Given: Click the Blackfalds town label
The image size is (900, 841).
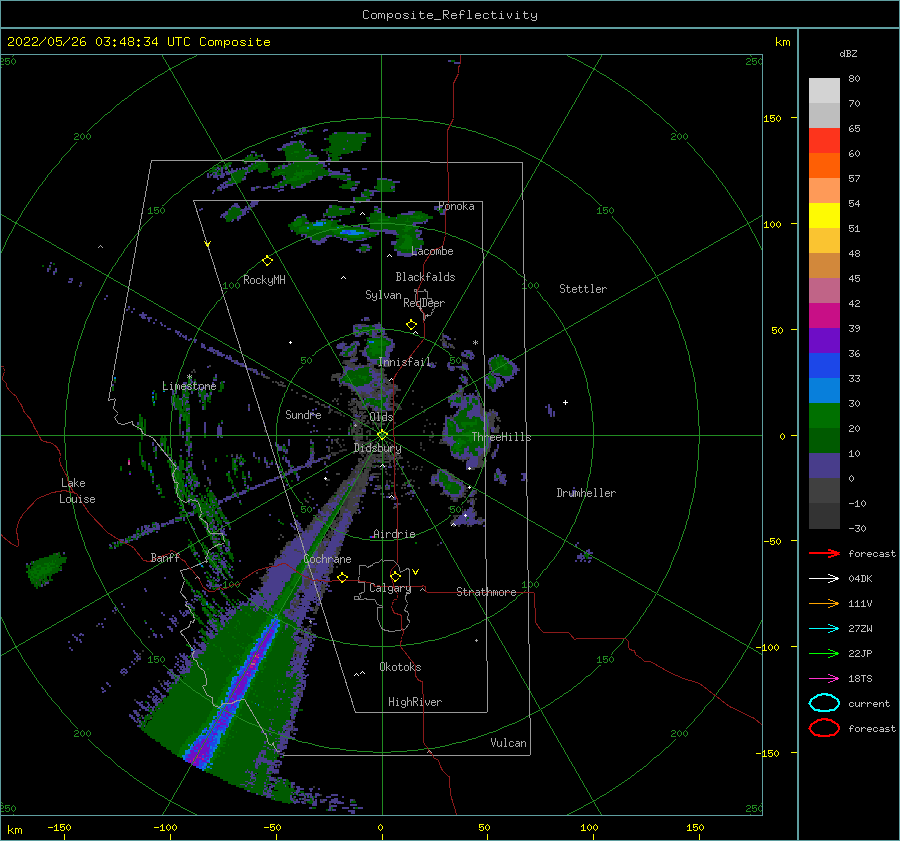Looking at the screenshot, I should coord(425,277).
